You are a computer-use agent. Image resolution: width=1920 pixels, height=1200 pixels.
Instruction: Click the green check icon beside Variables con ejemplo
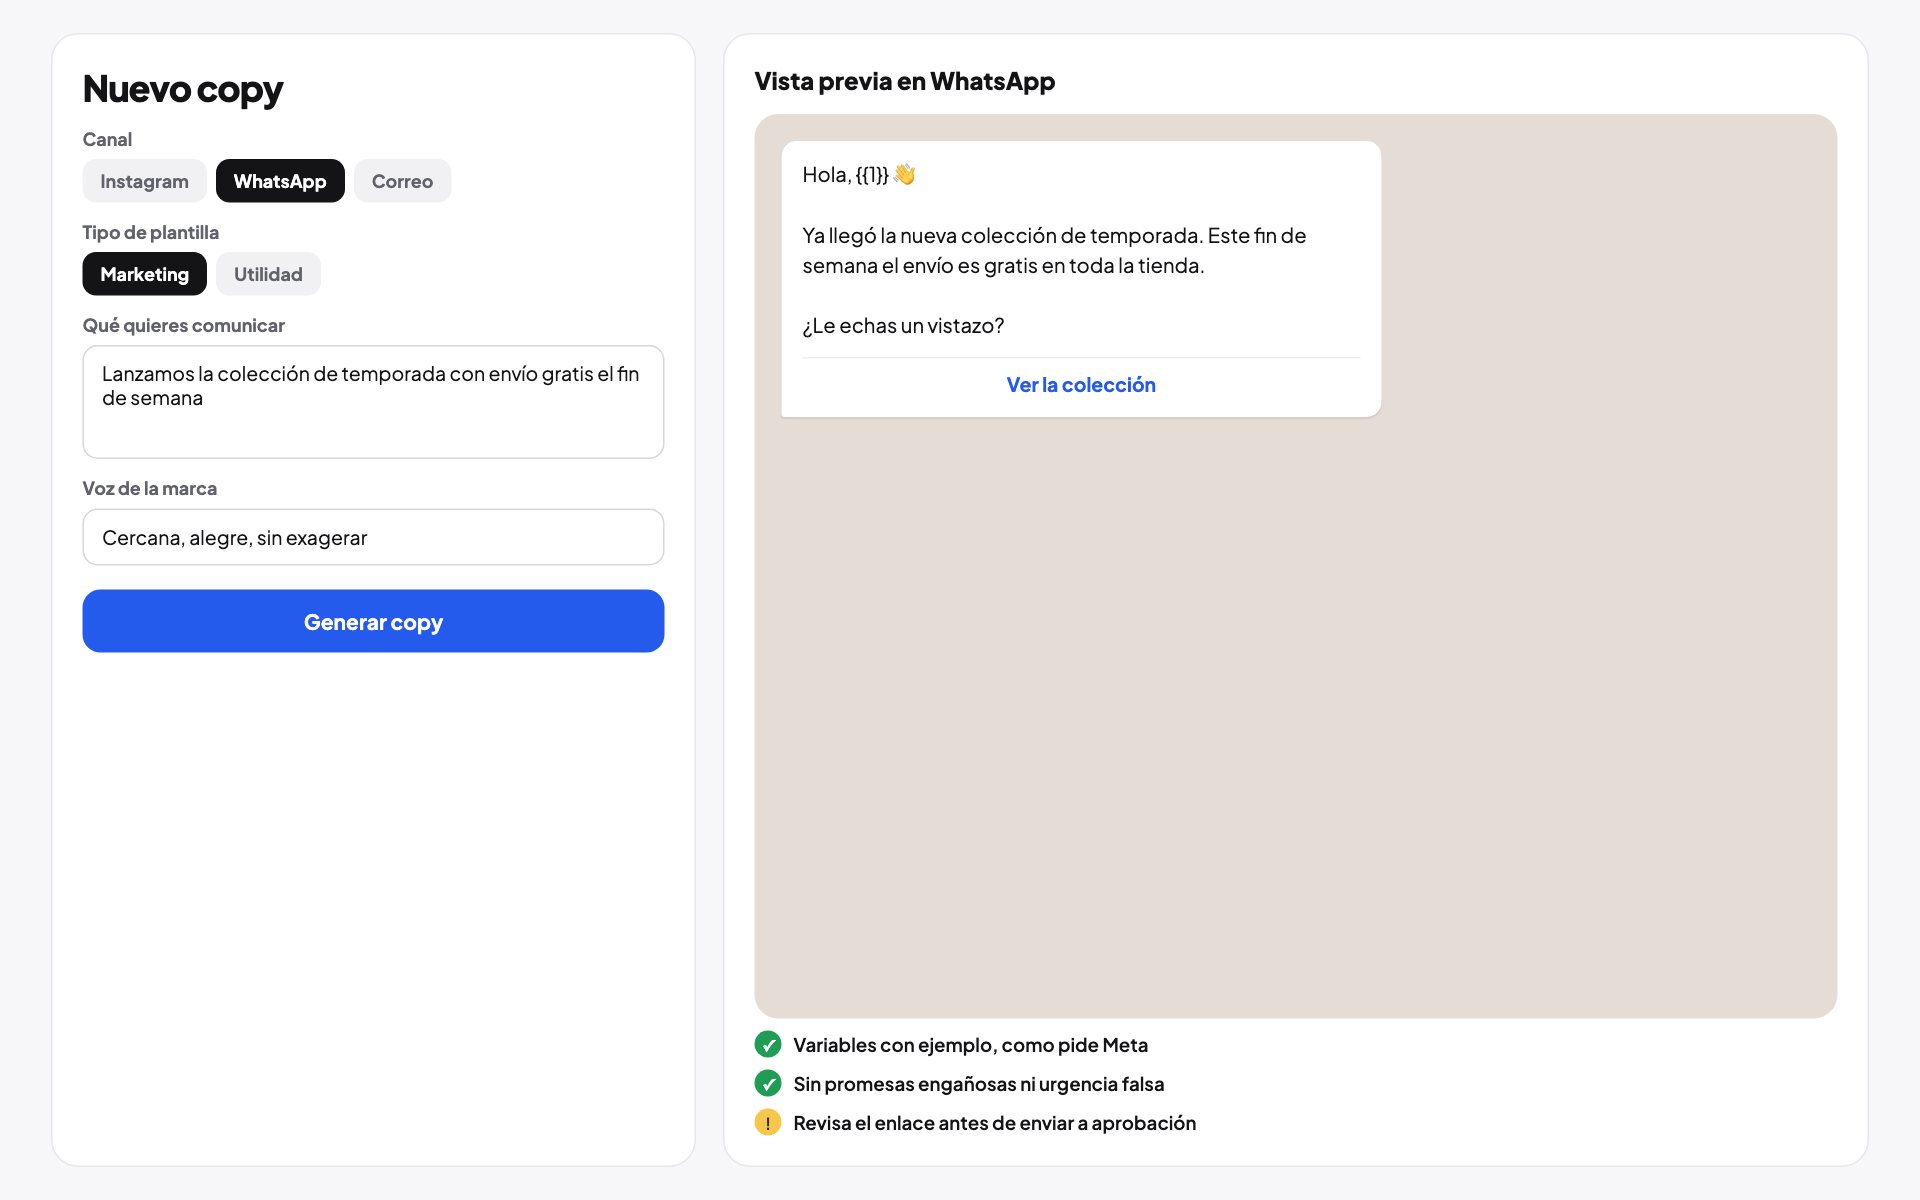767,1044
